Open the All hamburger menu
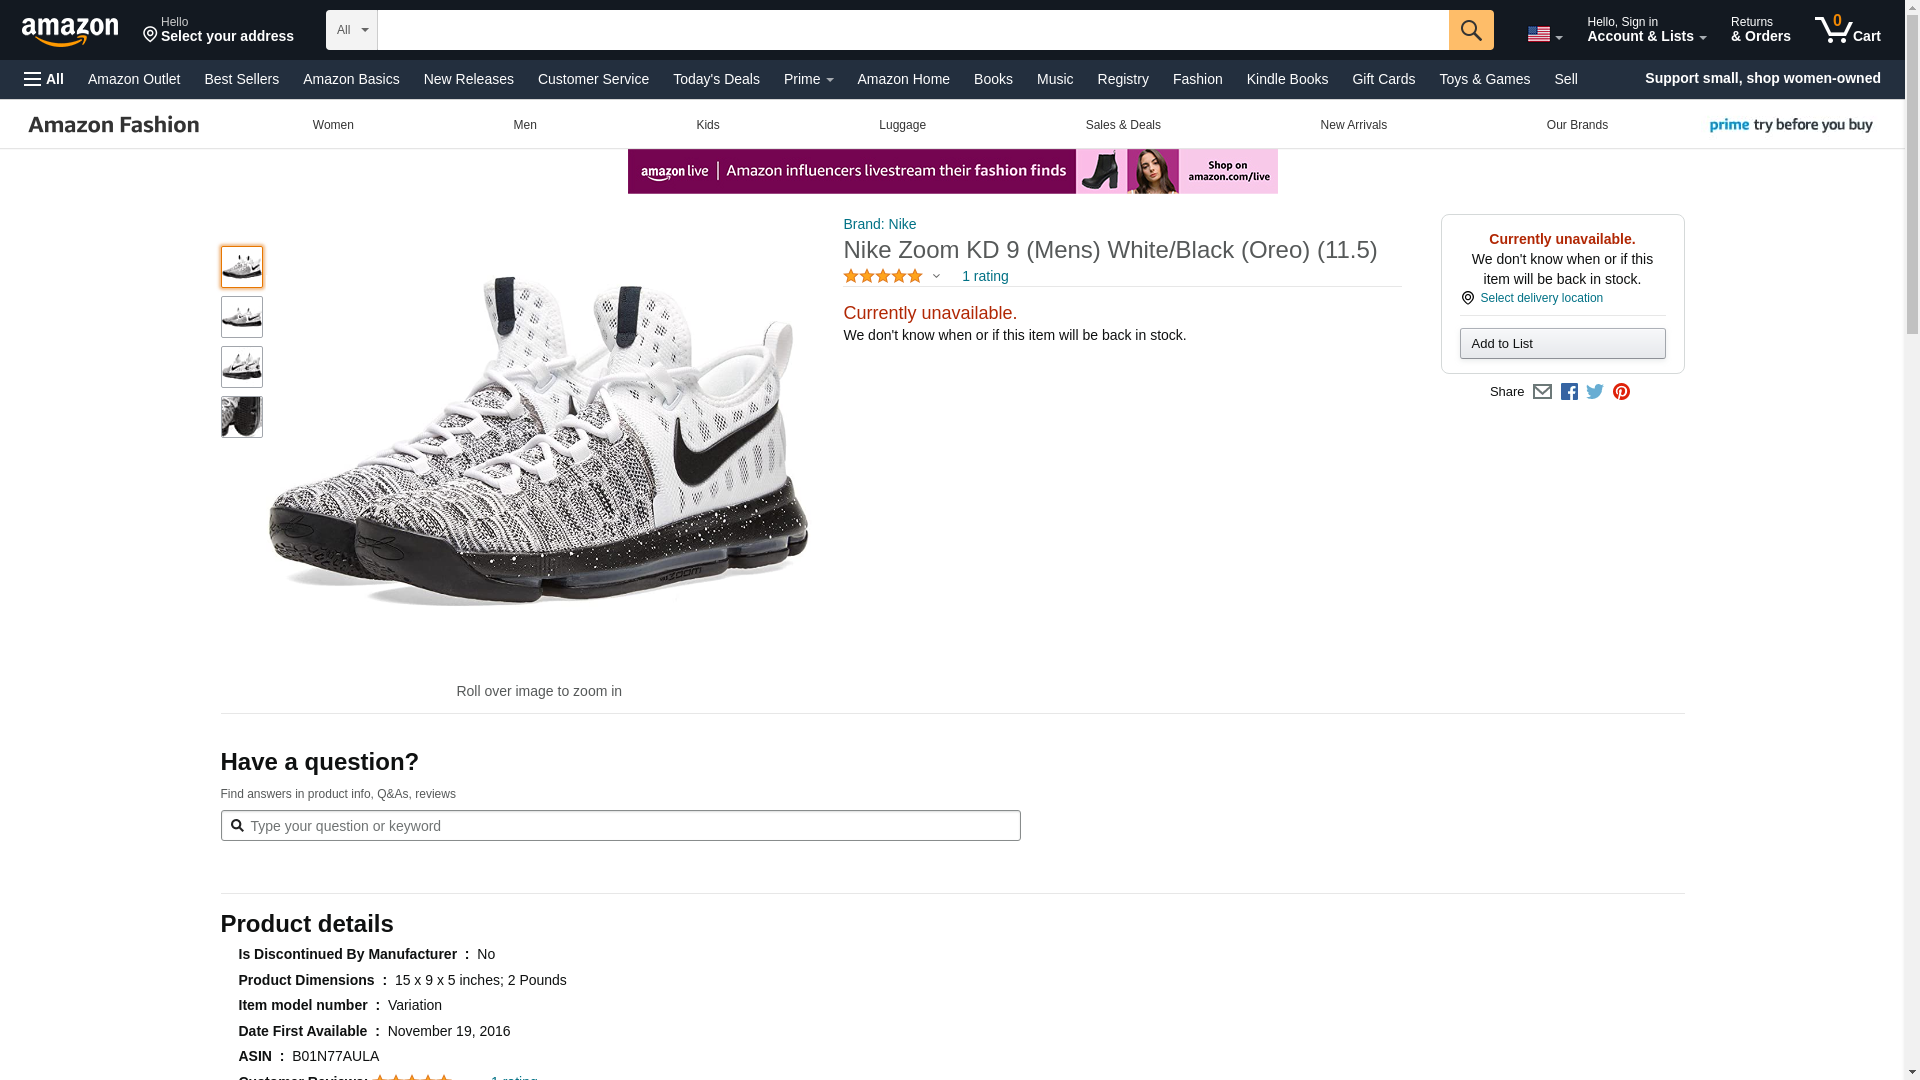1920x1080 pixels. coord(44,79)
